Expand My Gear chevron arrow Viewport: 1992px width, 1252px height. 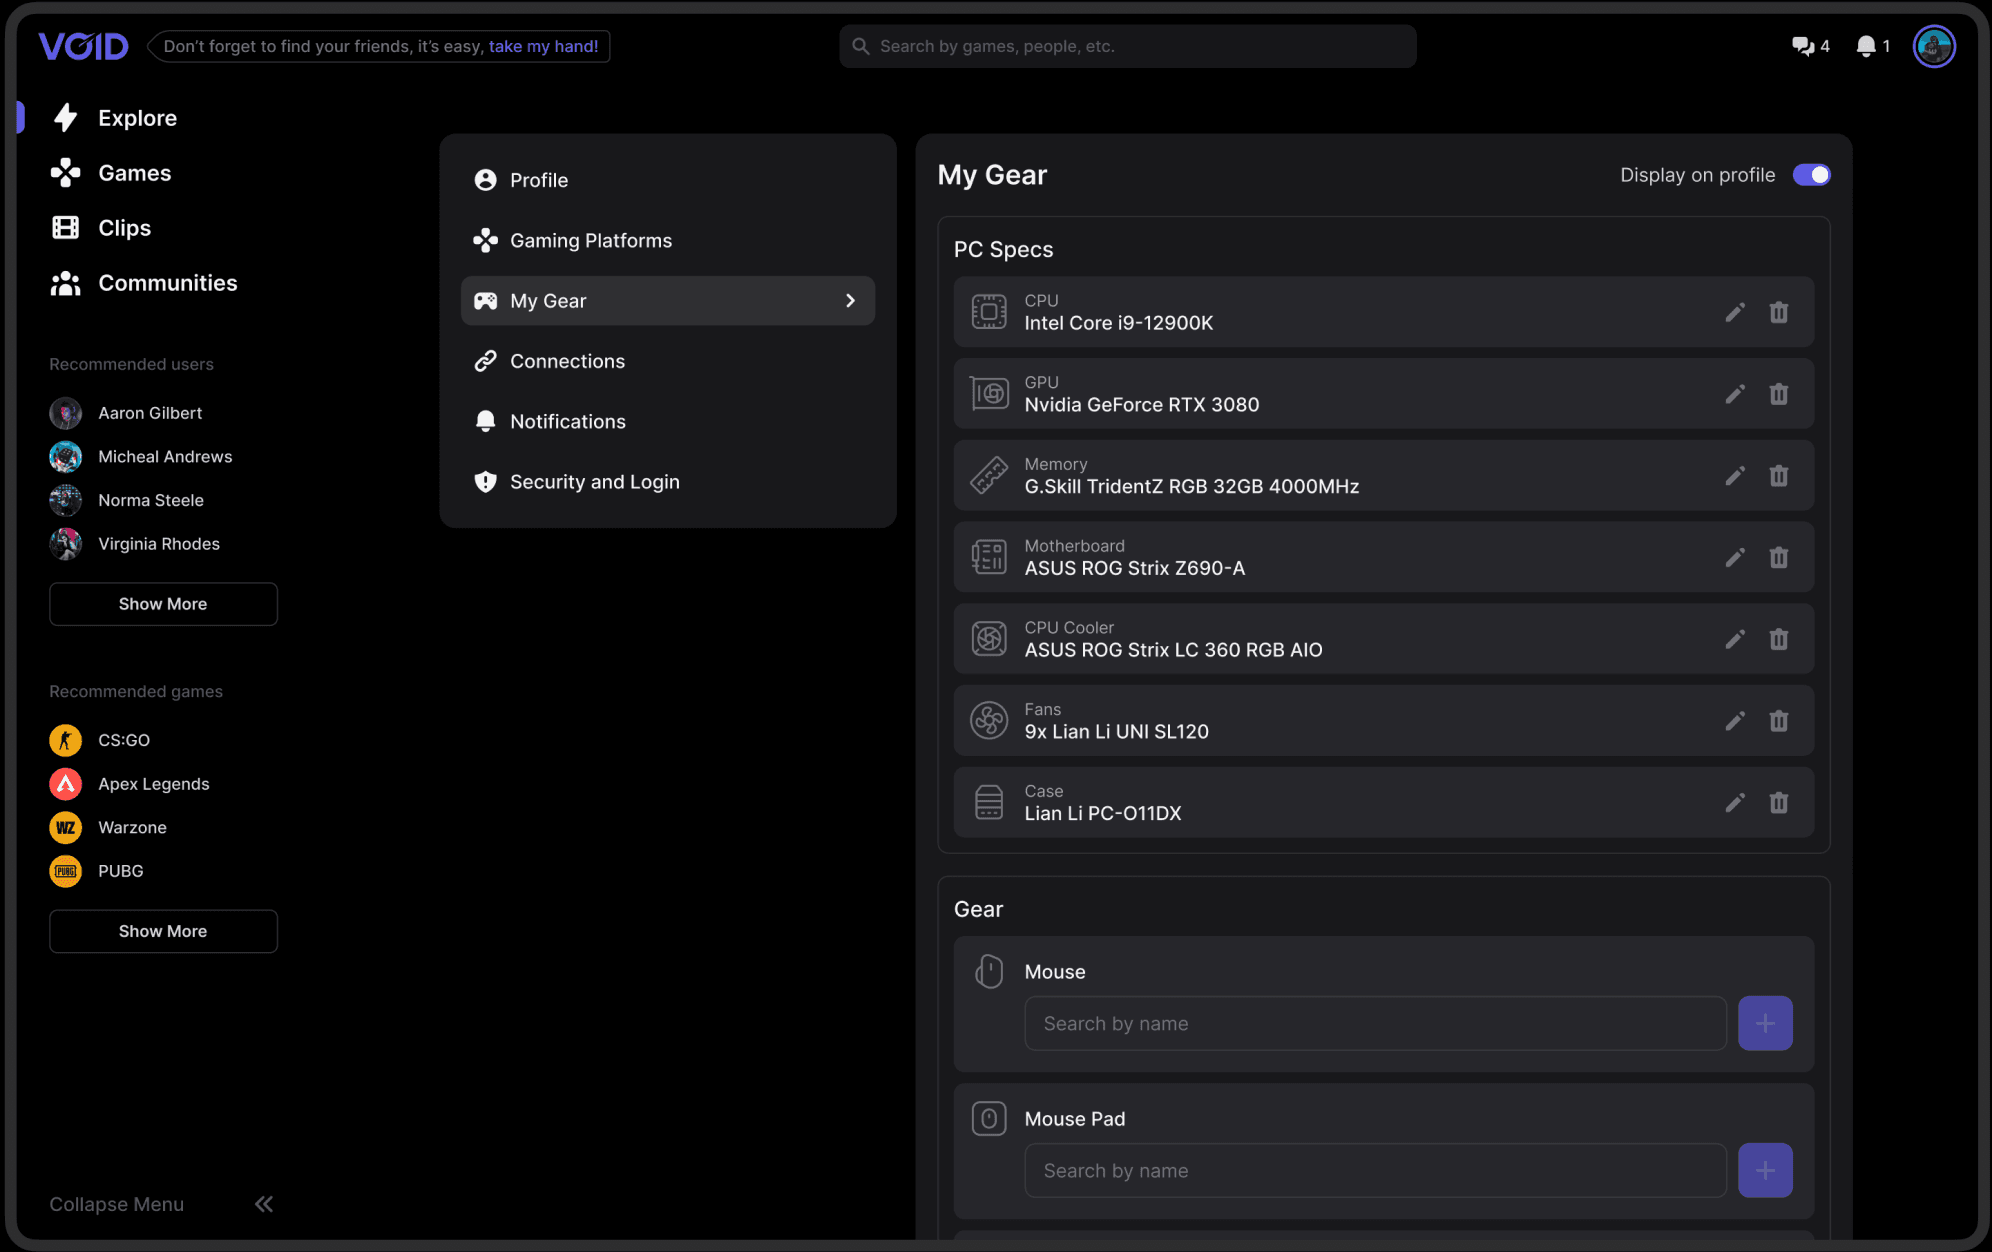tap(850, 301)
